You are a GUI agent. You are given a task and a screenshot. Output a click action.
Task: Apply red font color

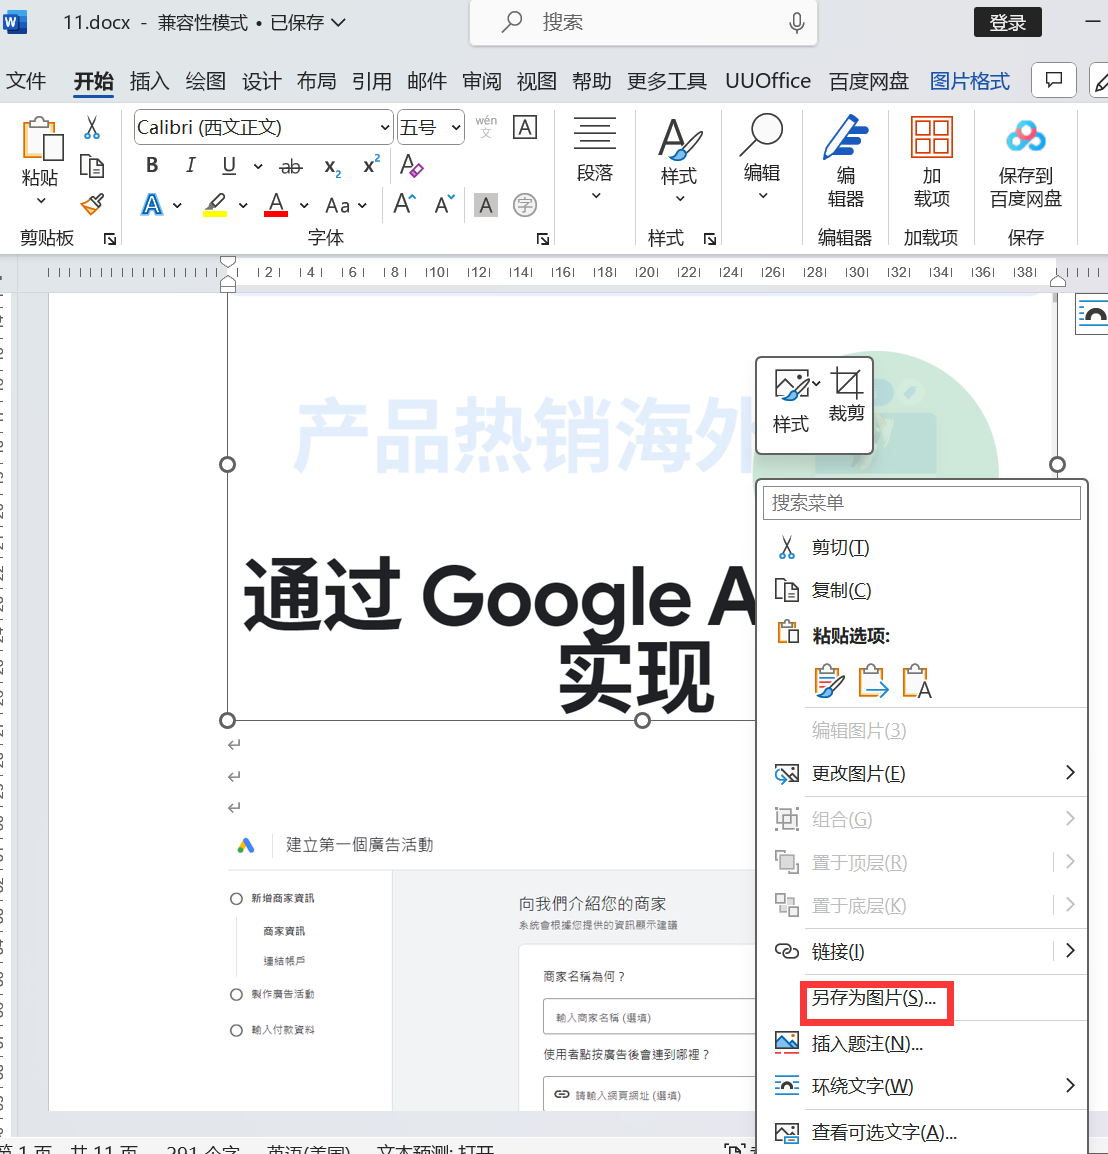[x=276, y=205]
